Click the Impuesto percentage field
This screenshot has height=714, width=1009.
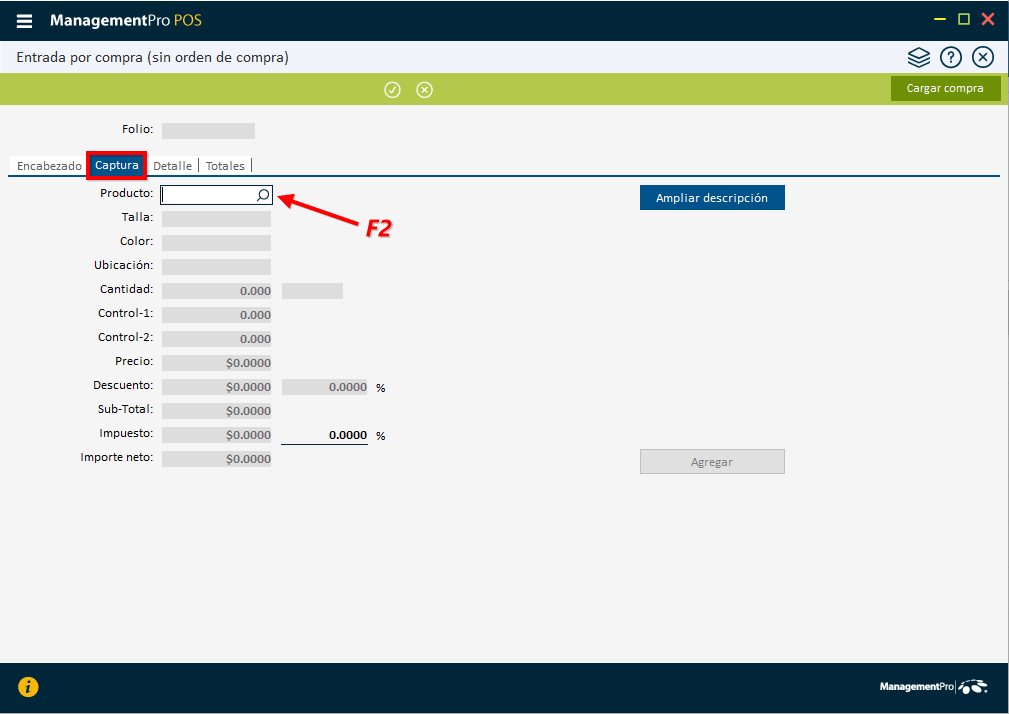(324, 435)
